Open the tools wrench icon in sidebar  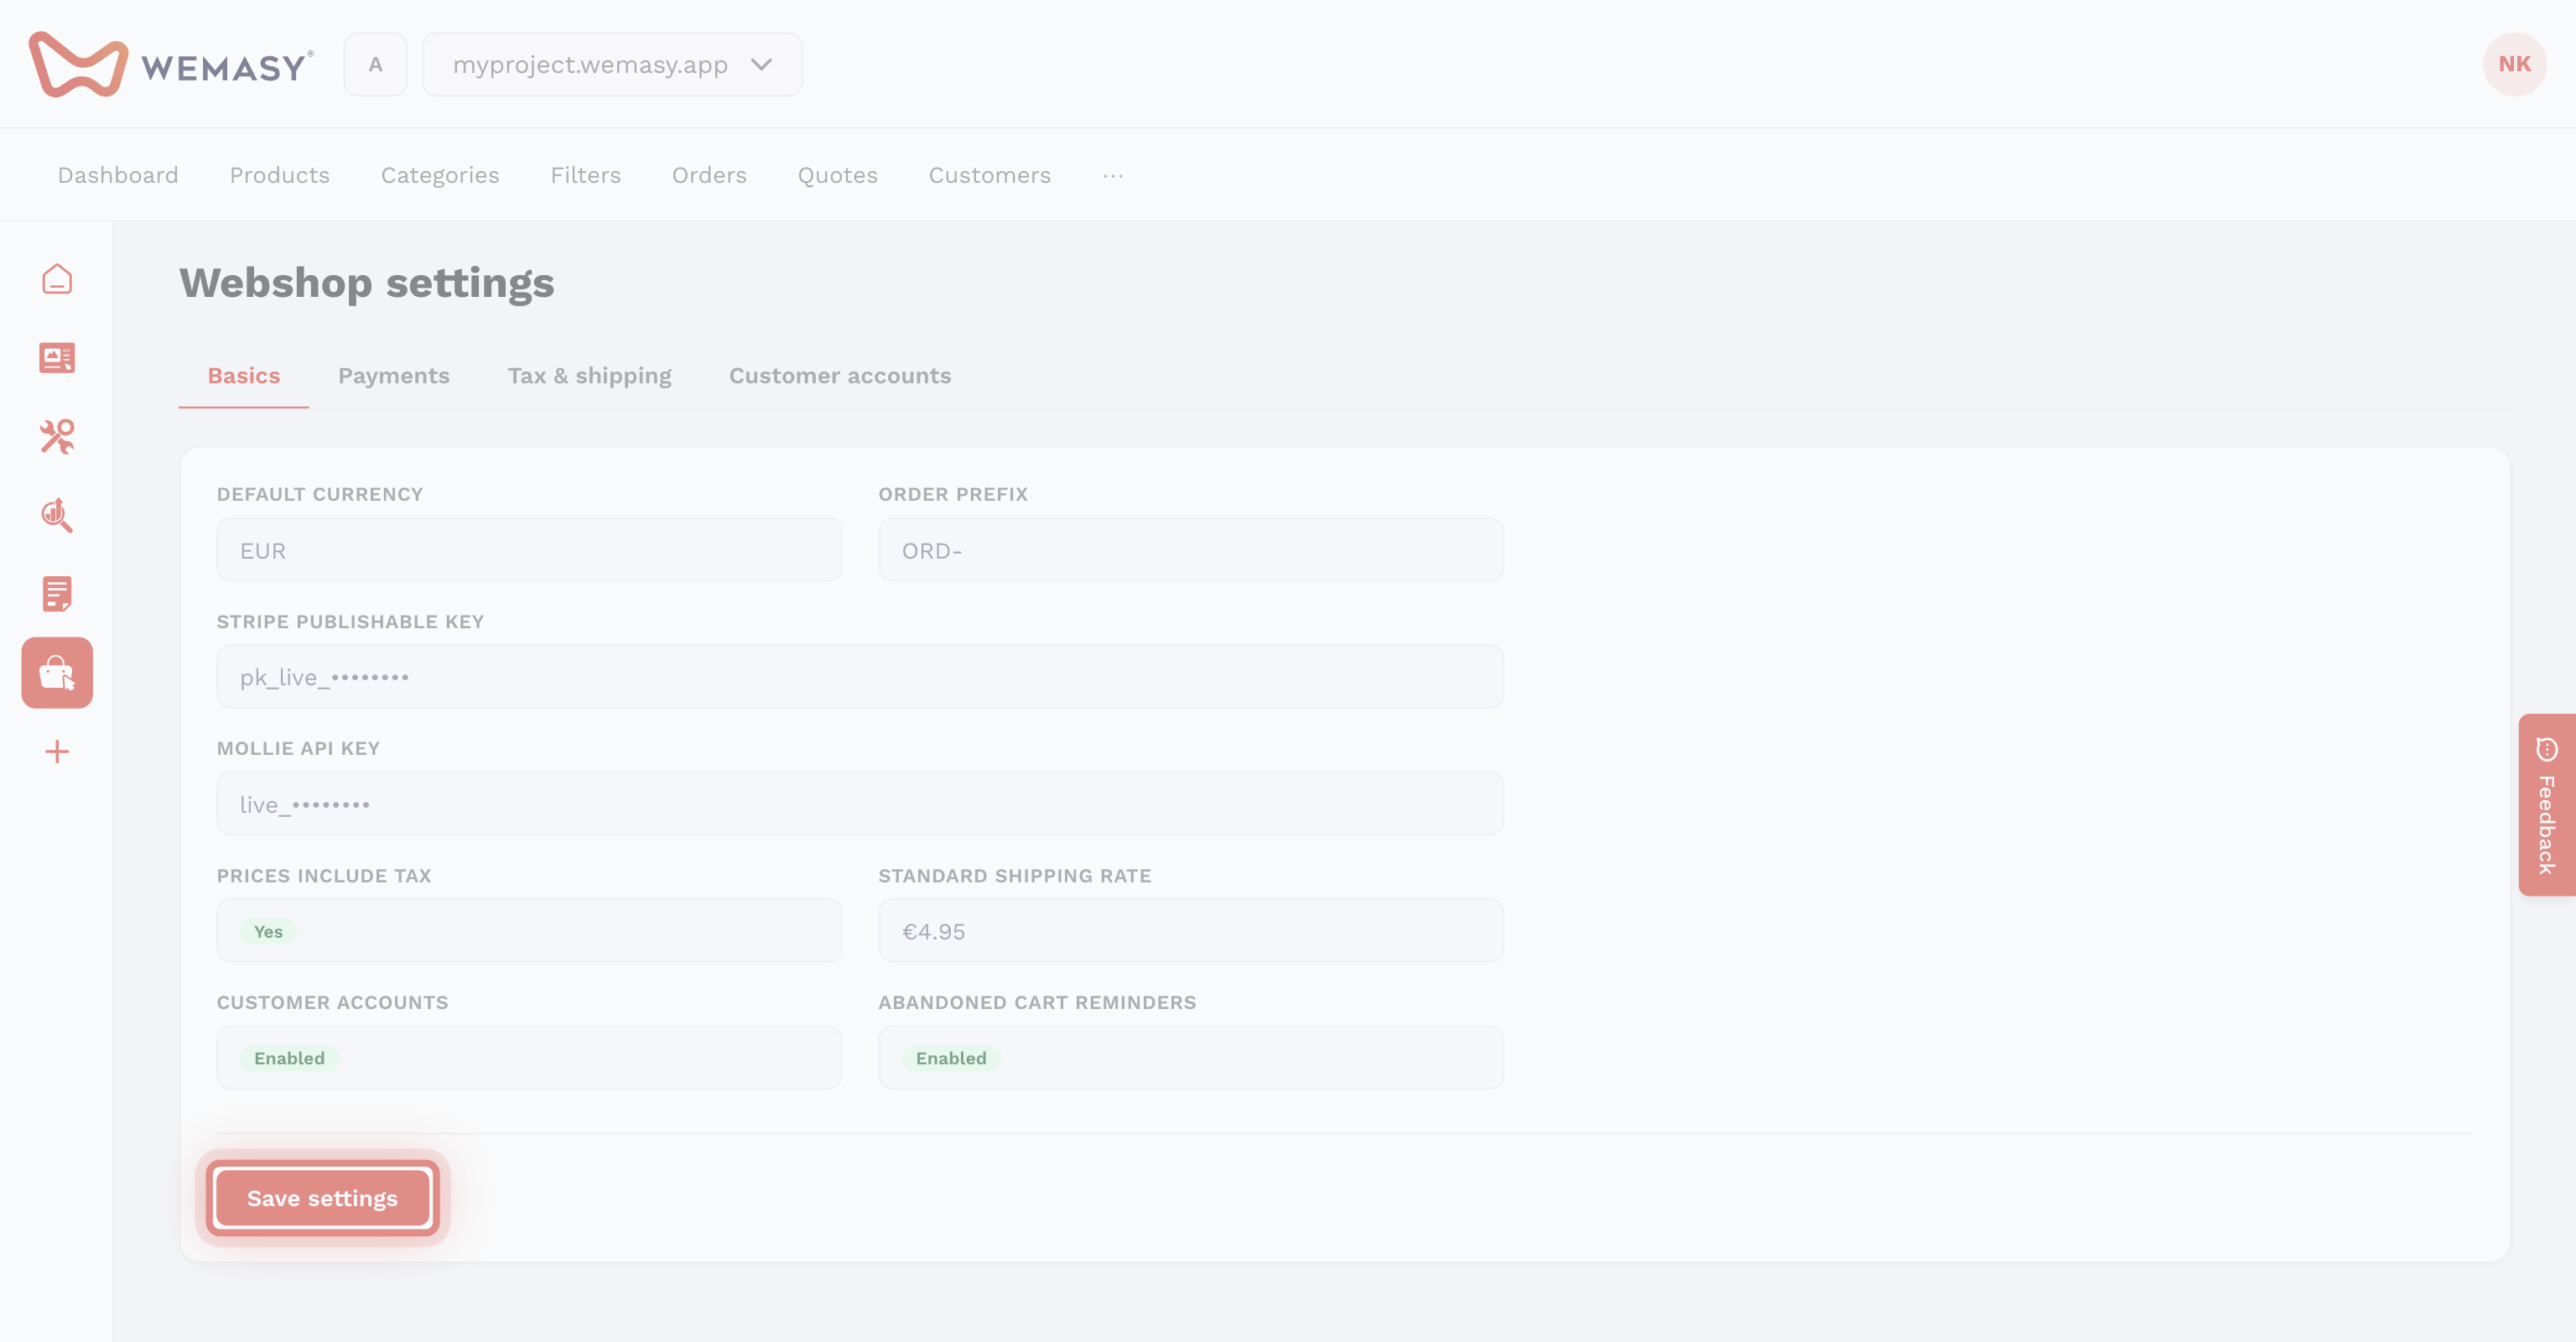tap(57, 436)
